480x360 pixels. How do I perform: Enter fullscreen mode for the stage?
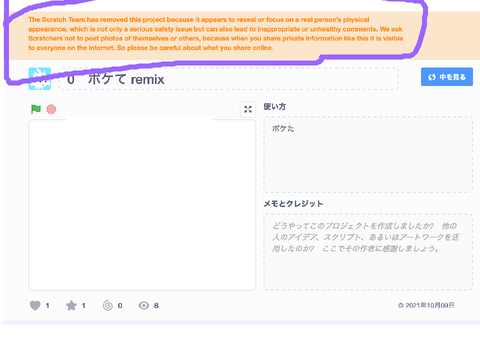coord(248,109)
